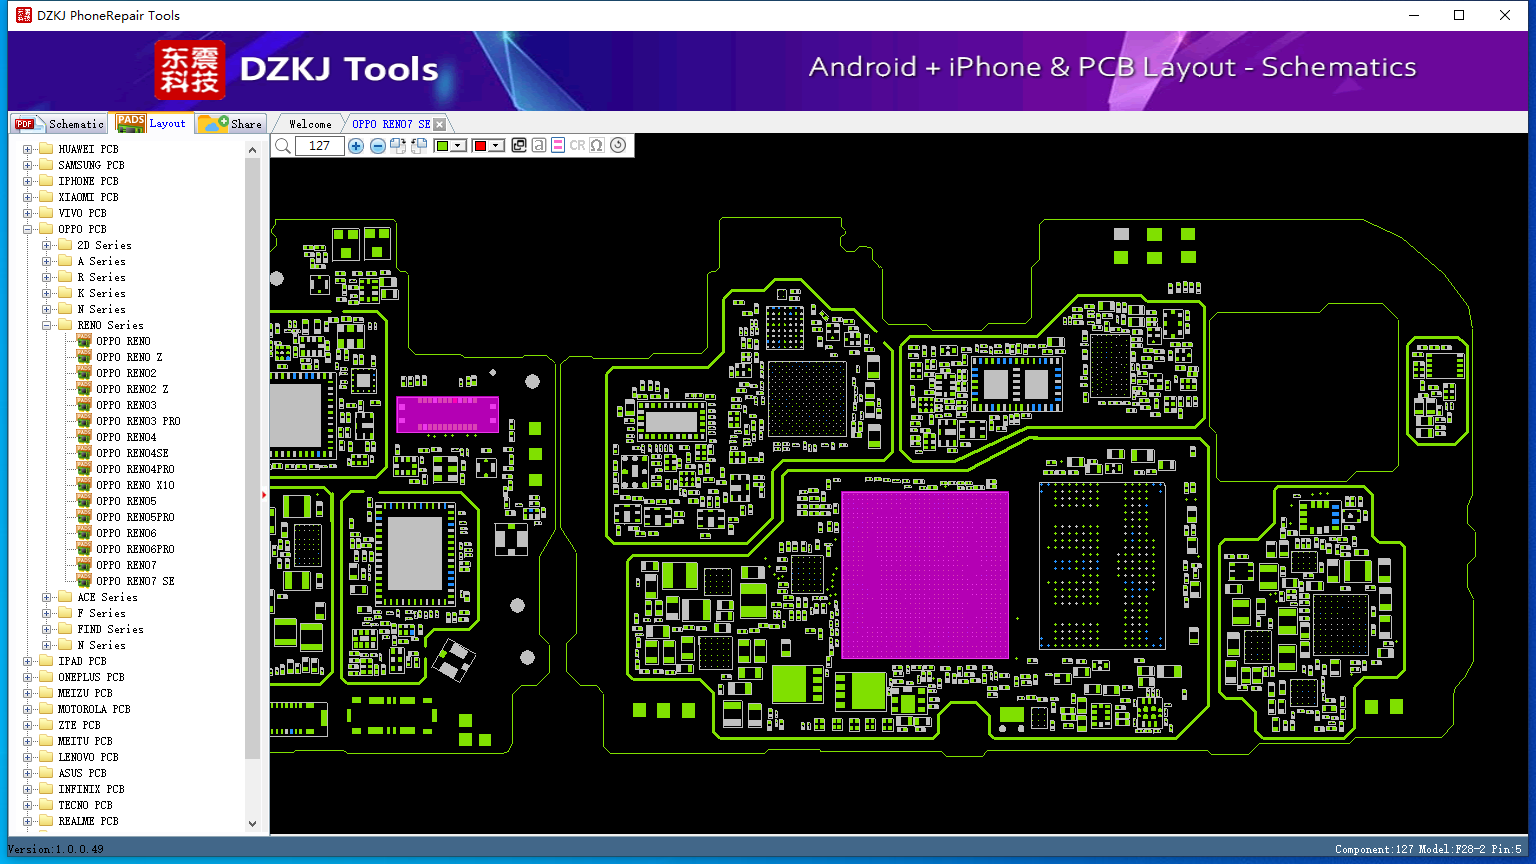Click the tree scrollbar up arrow

tap(252, 149)
